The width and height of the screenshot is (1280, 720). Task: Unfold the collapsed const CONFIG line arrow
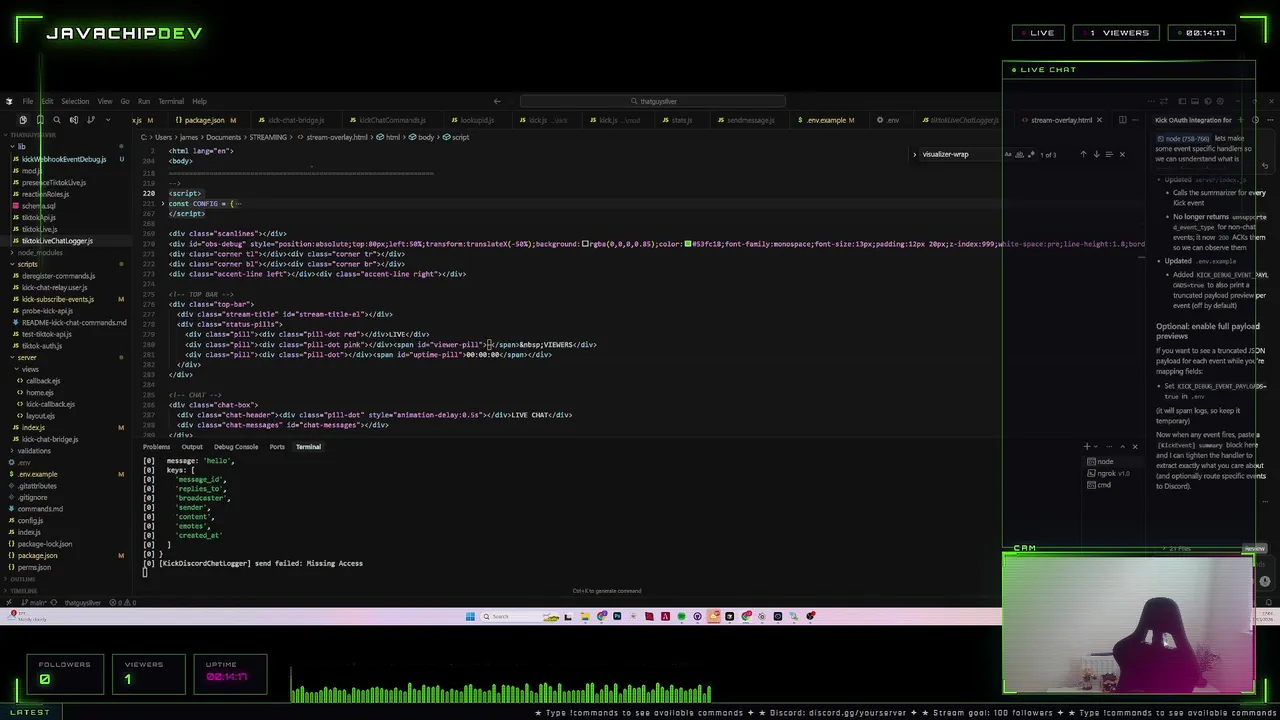point(163,204)
